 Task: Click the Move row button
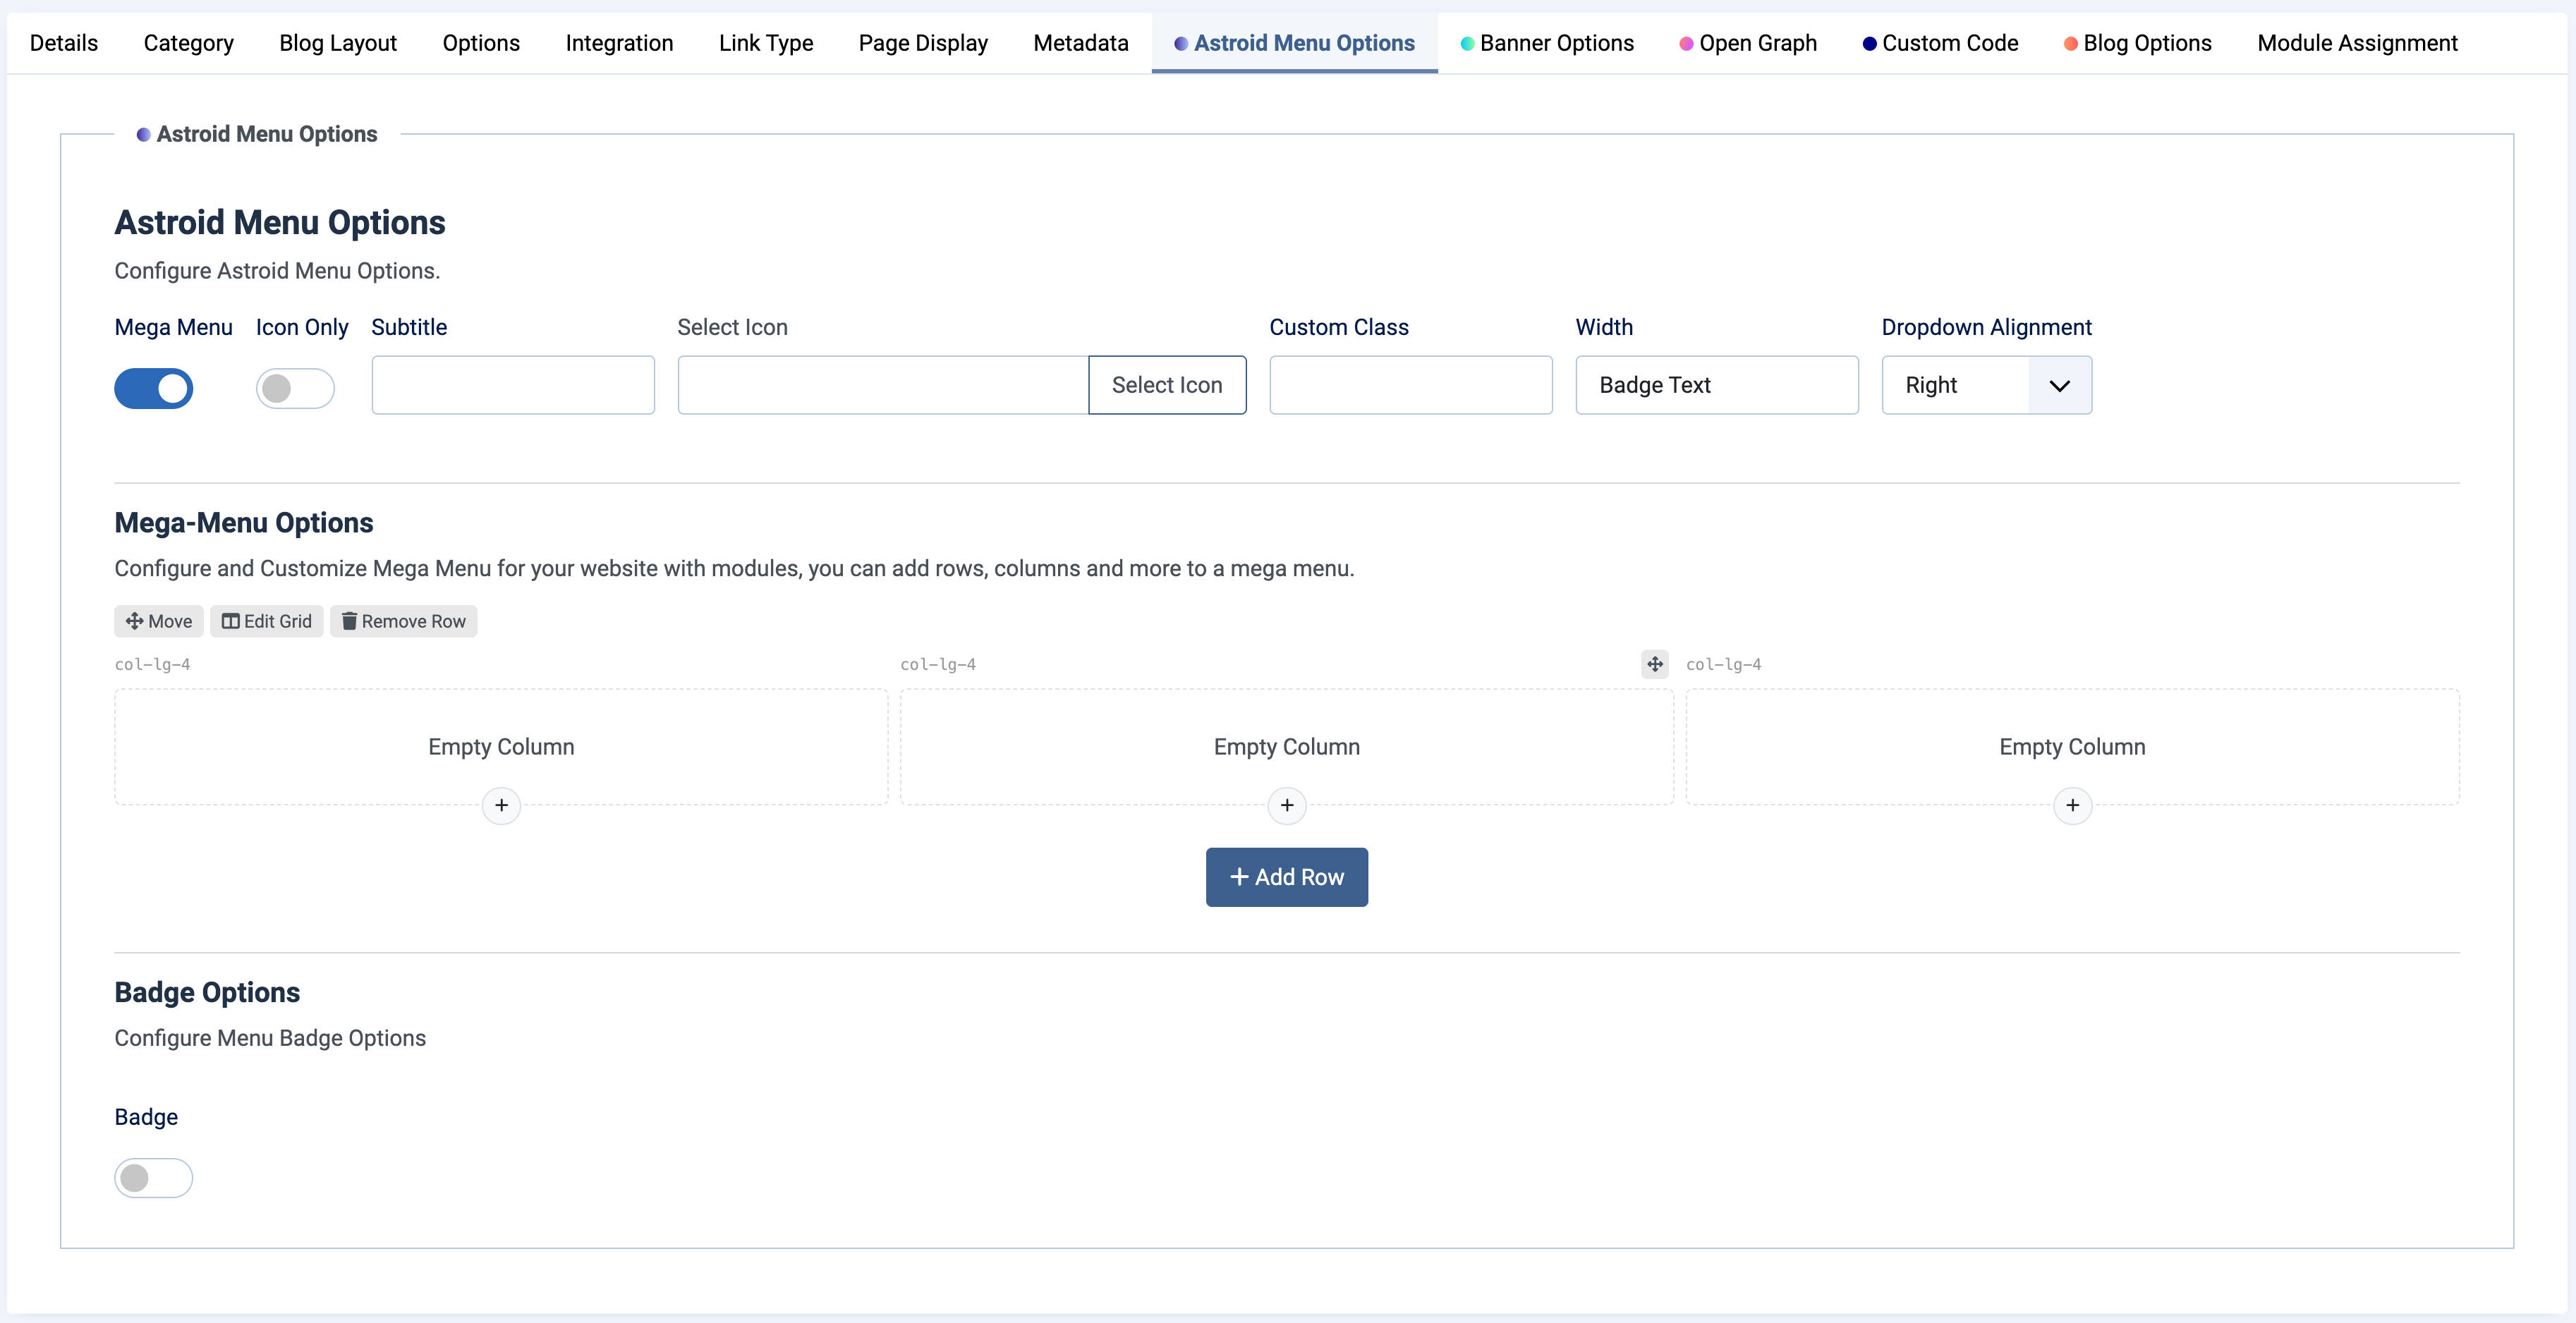159,621
